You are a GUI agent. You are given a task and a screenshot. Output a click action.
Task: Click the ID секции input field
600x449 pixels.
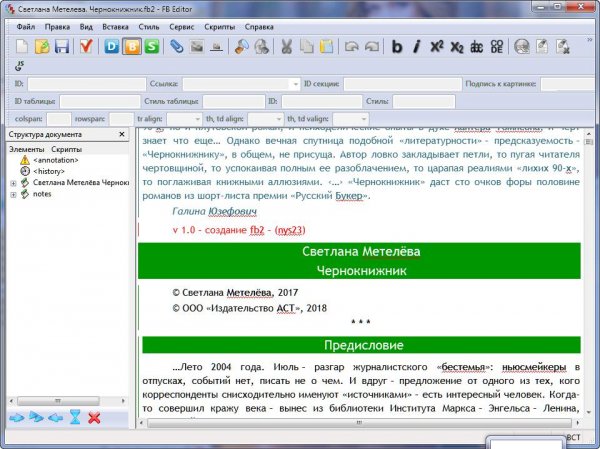[403, 84]
